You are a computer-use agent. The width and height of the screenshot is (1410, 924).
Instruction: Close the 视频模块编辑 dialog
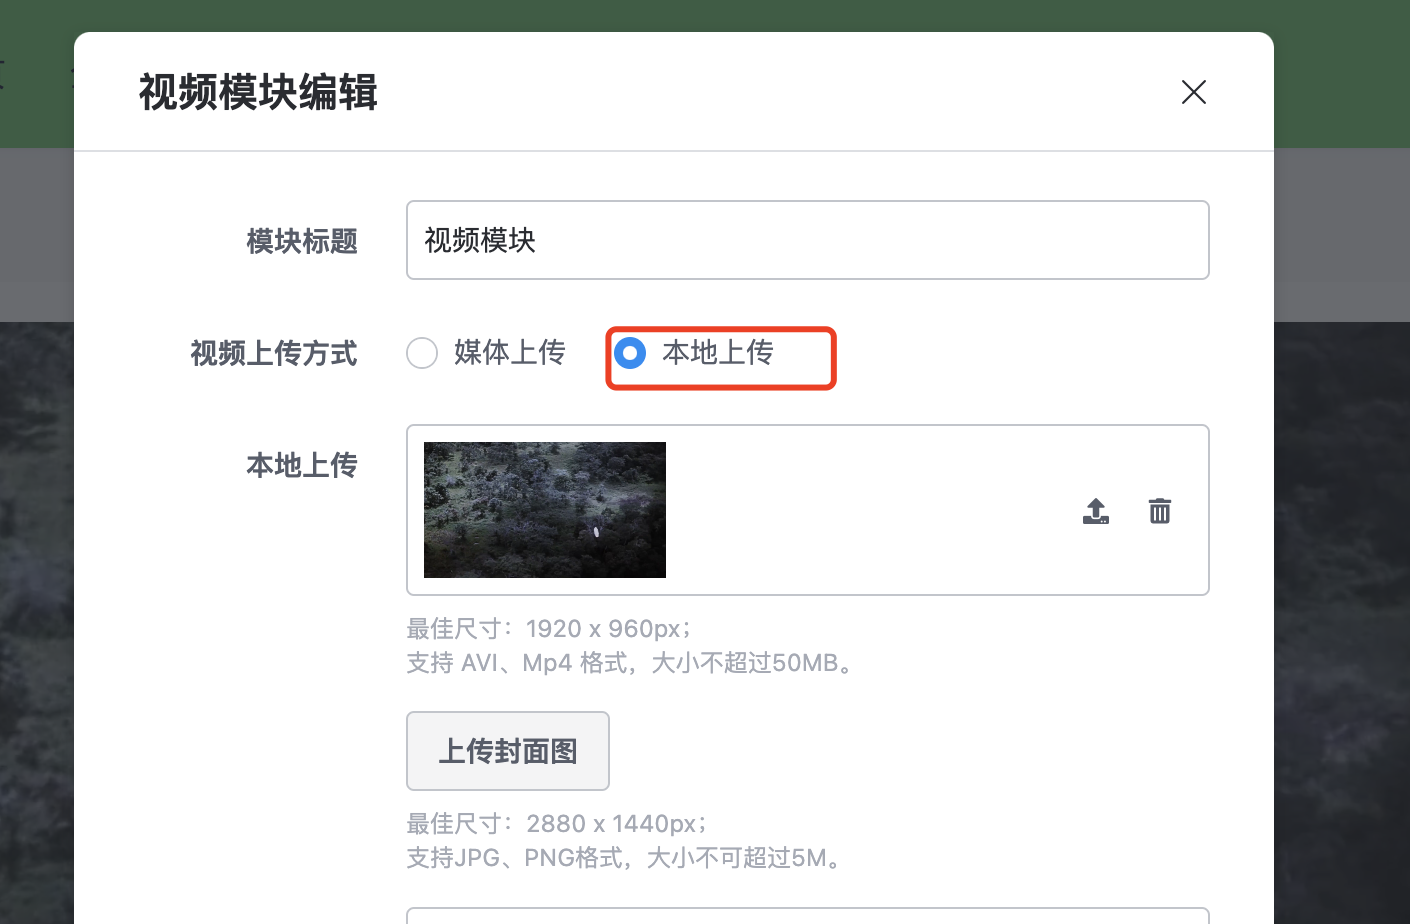tap(1193, 92)
